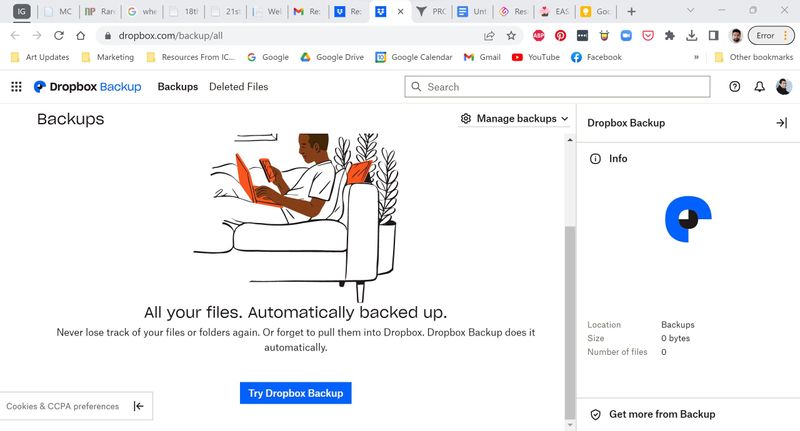This screenshot has width=800, height=431.
Task: Toggle the Chrome side panel
Action: (713, 35)
